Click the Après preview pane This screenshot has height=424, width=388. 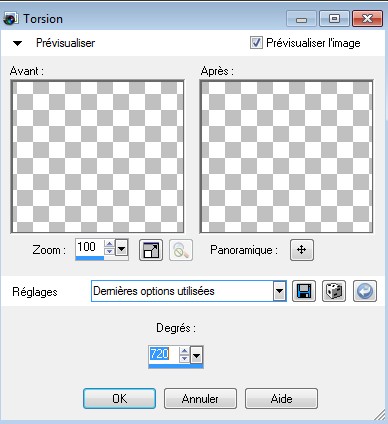pyautogui.click(x=286, y=157)
